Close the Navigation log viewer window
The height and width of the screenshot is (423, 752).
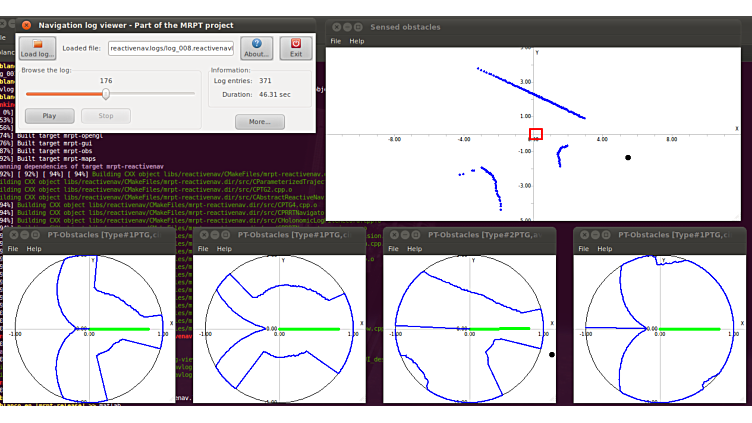[26, 25]
